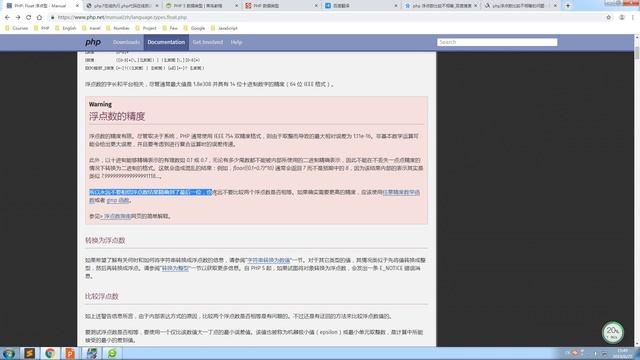Reload the current page
Screen dimensions: 640x360
[29, 18]
